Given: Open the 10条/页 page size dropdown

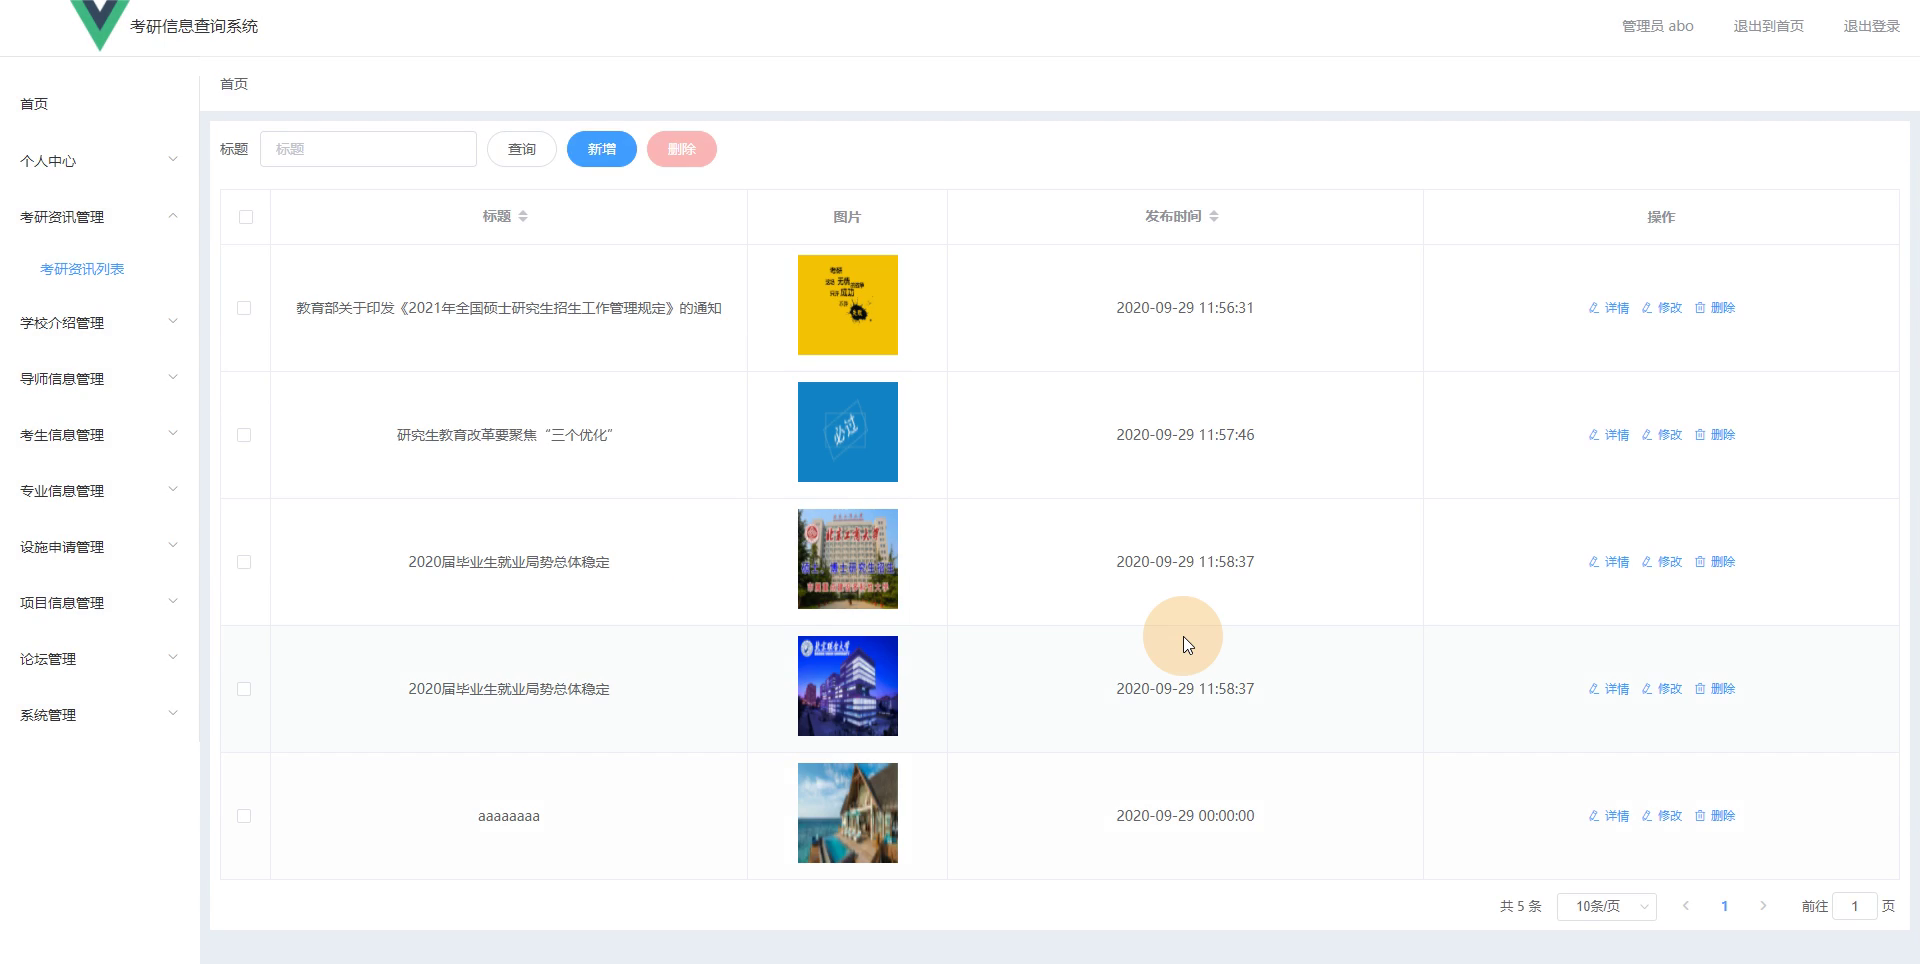Looking at the screenshot, I should pyautogui.click(x=1607, y=906).
